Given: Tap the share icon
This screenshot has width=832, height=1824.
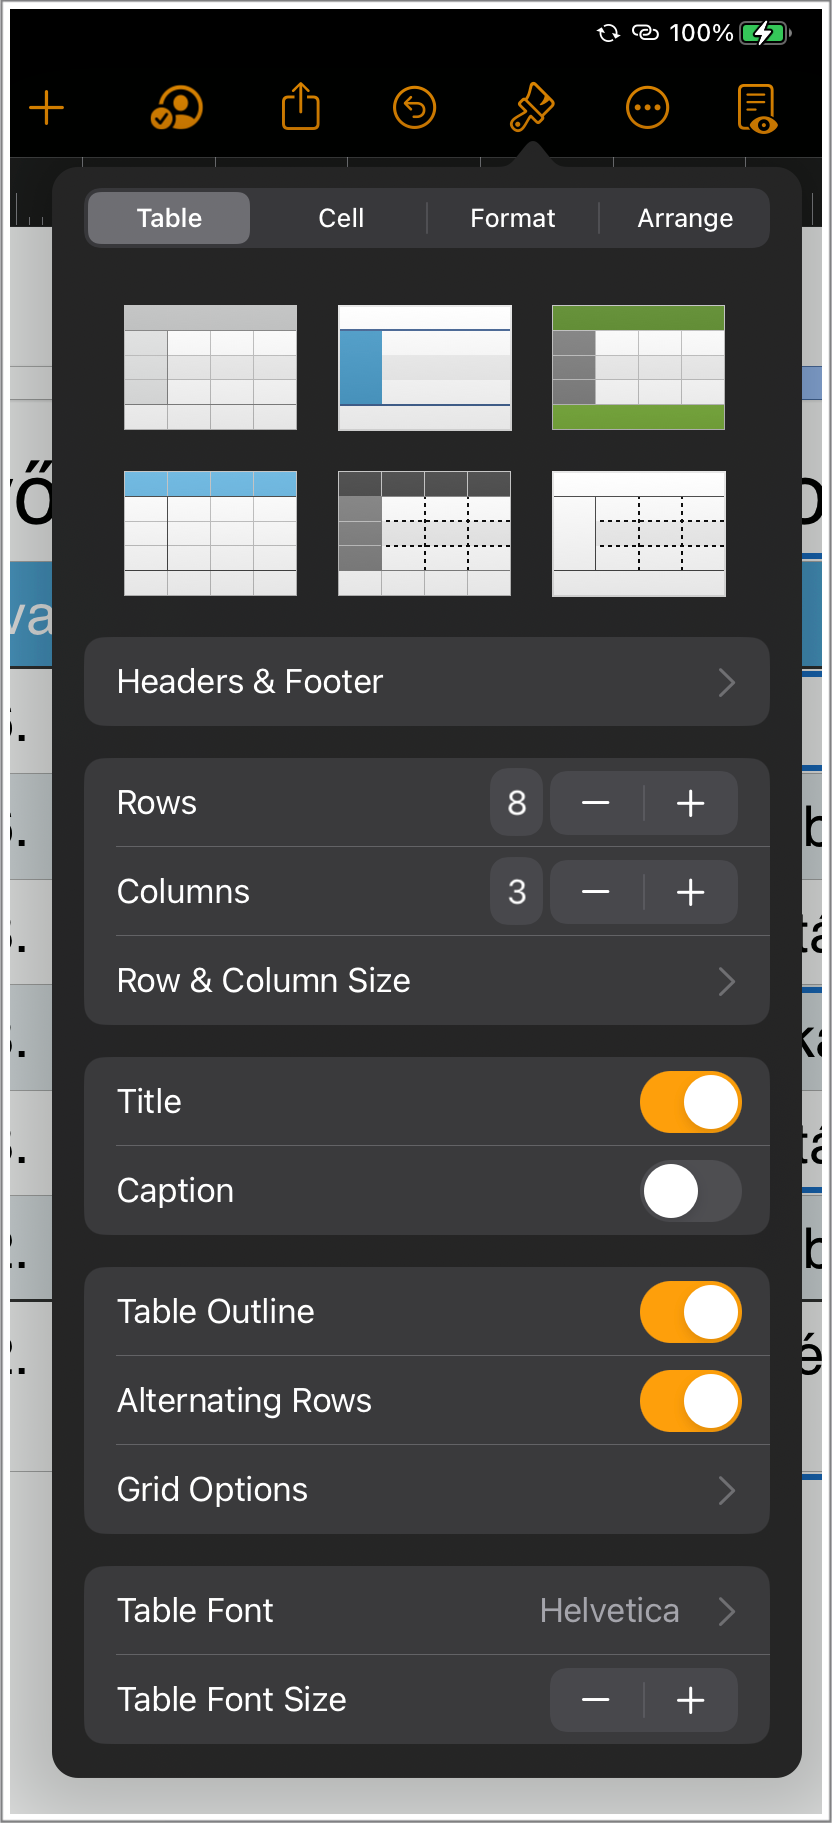Looking at the screenshot, I should click(x=300, y=107).
